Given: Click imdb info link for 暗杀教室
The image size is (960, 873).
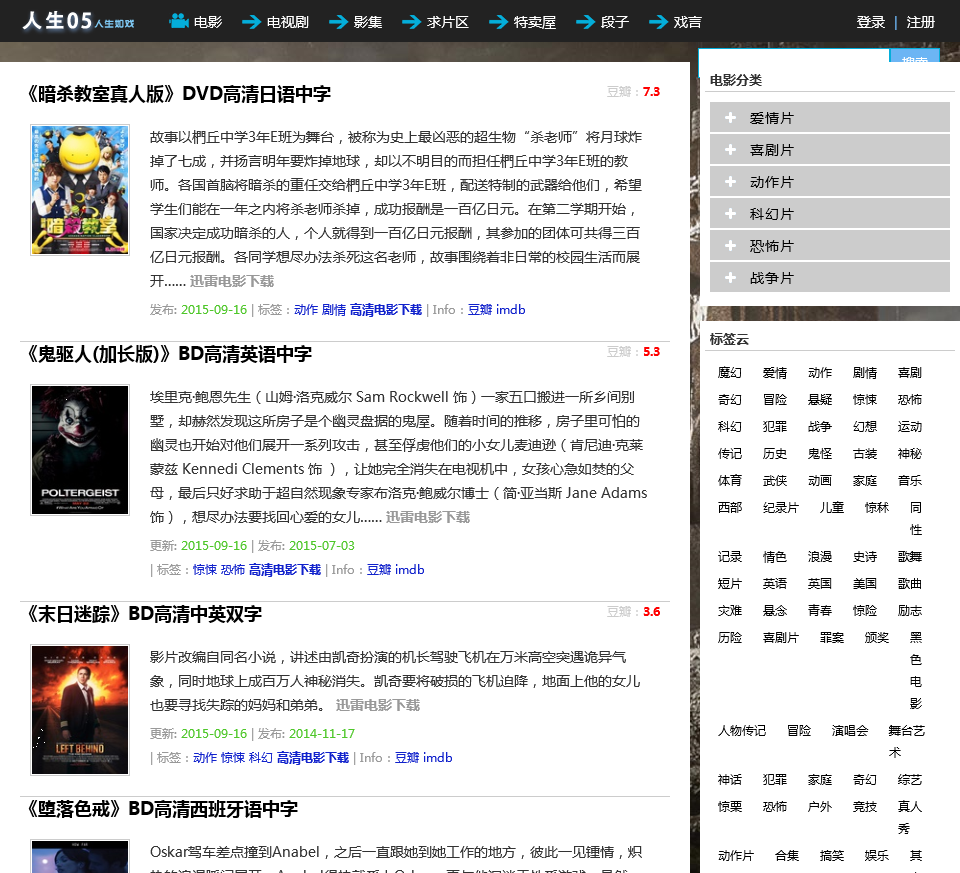Looking at the screenshot, I should pos(511,310).
